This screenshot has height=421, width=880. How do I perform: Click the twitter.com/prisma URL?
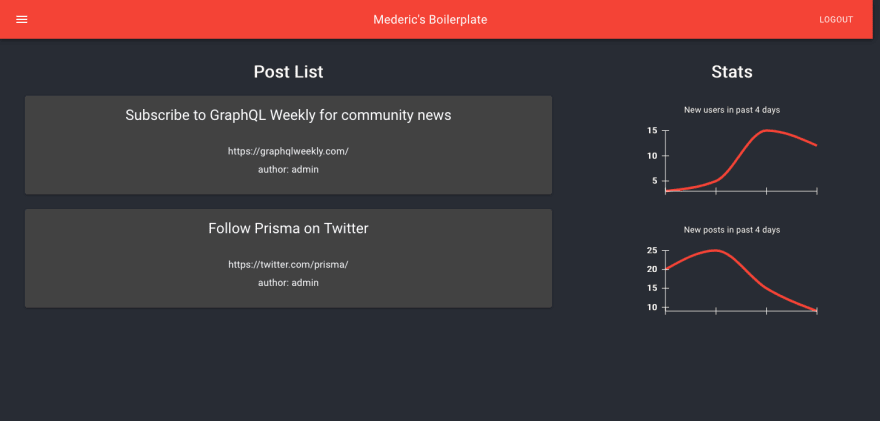288,264
